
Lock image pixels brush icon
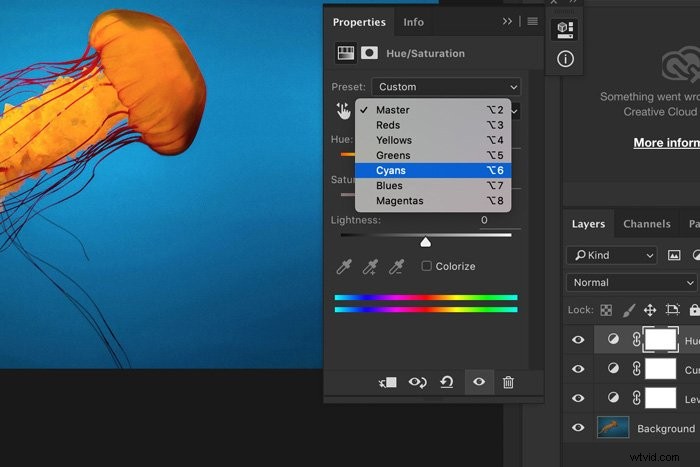pyautogui.click(x=629, y=310)
